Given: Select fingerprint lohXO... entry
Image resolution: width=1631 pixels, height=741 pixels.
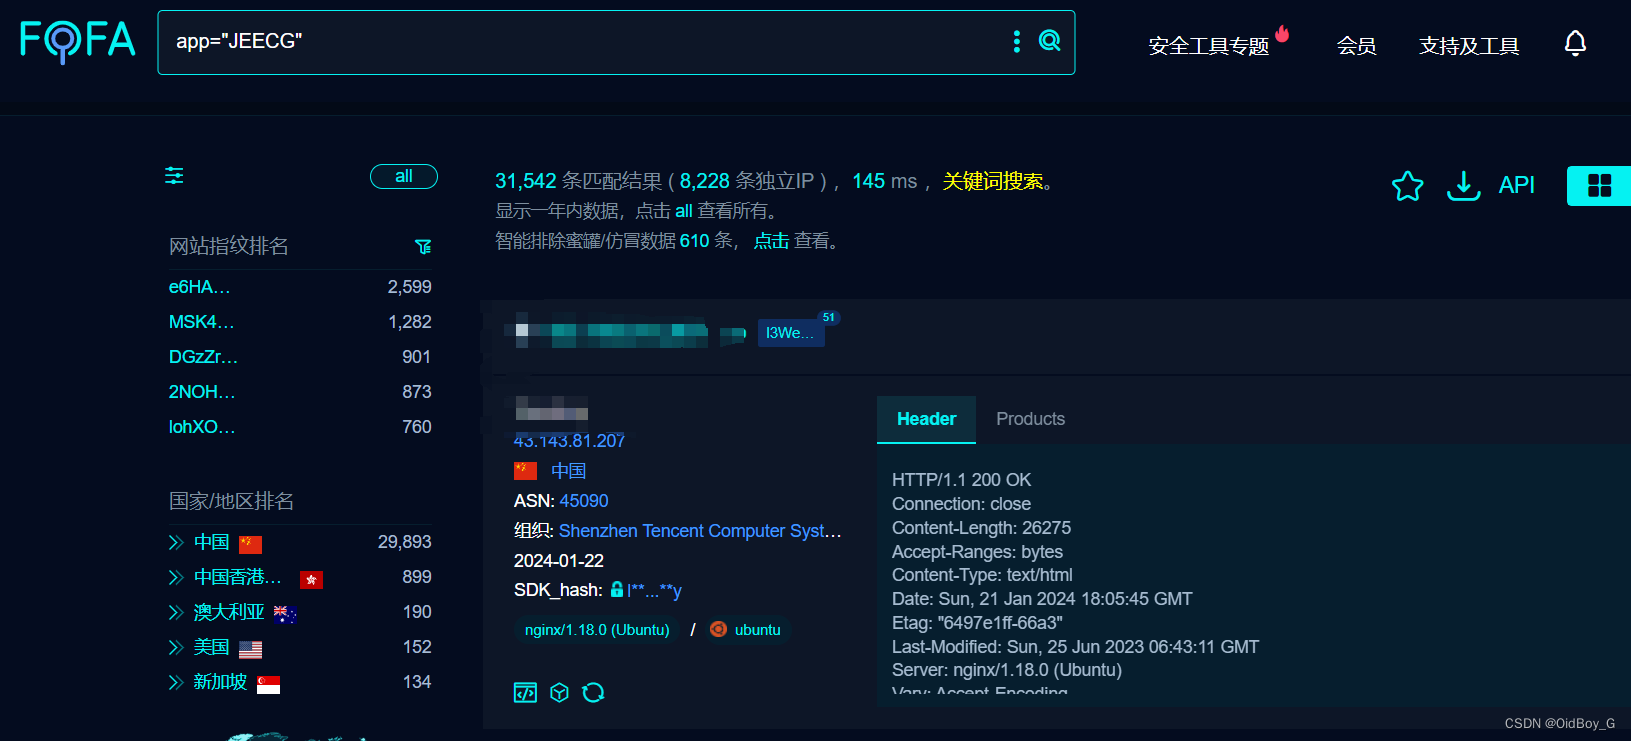Looking at the screenshot, I should pyautogui.click(x=202, y=427).
